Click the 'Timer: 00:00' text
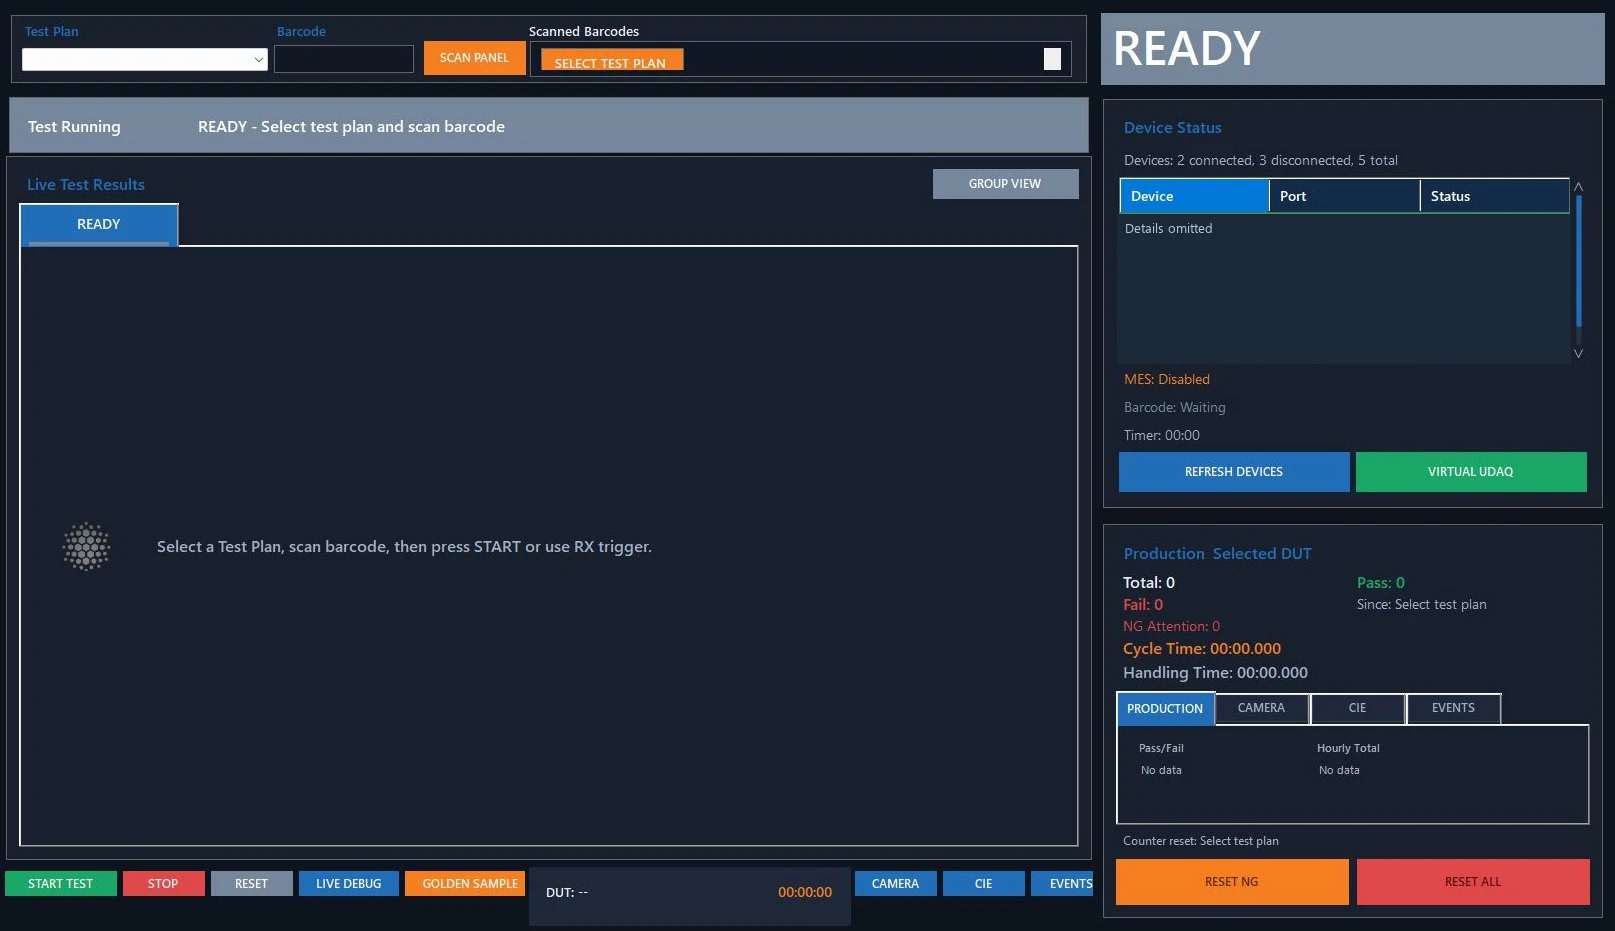This screenshot has height=931, width=1615. [x=1162, y=436]
